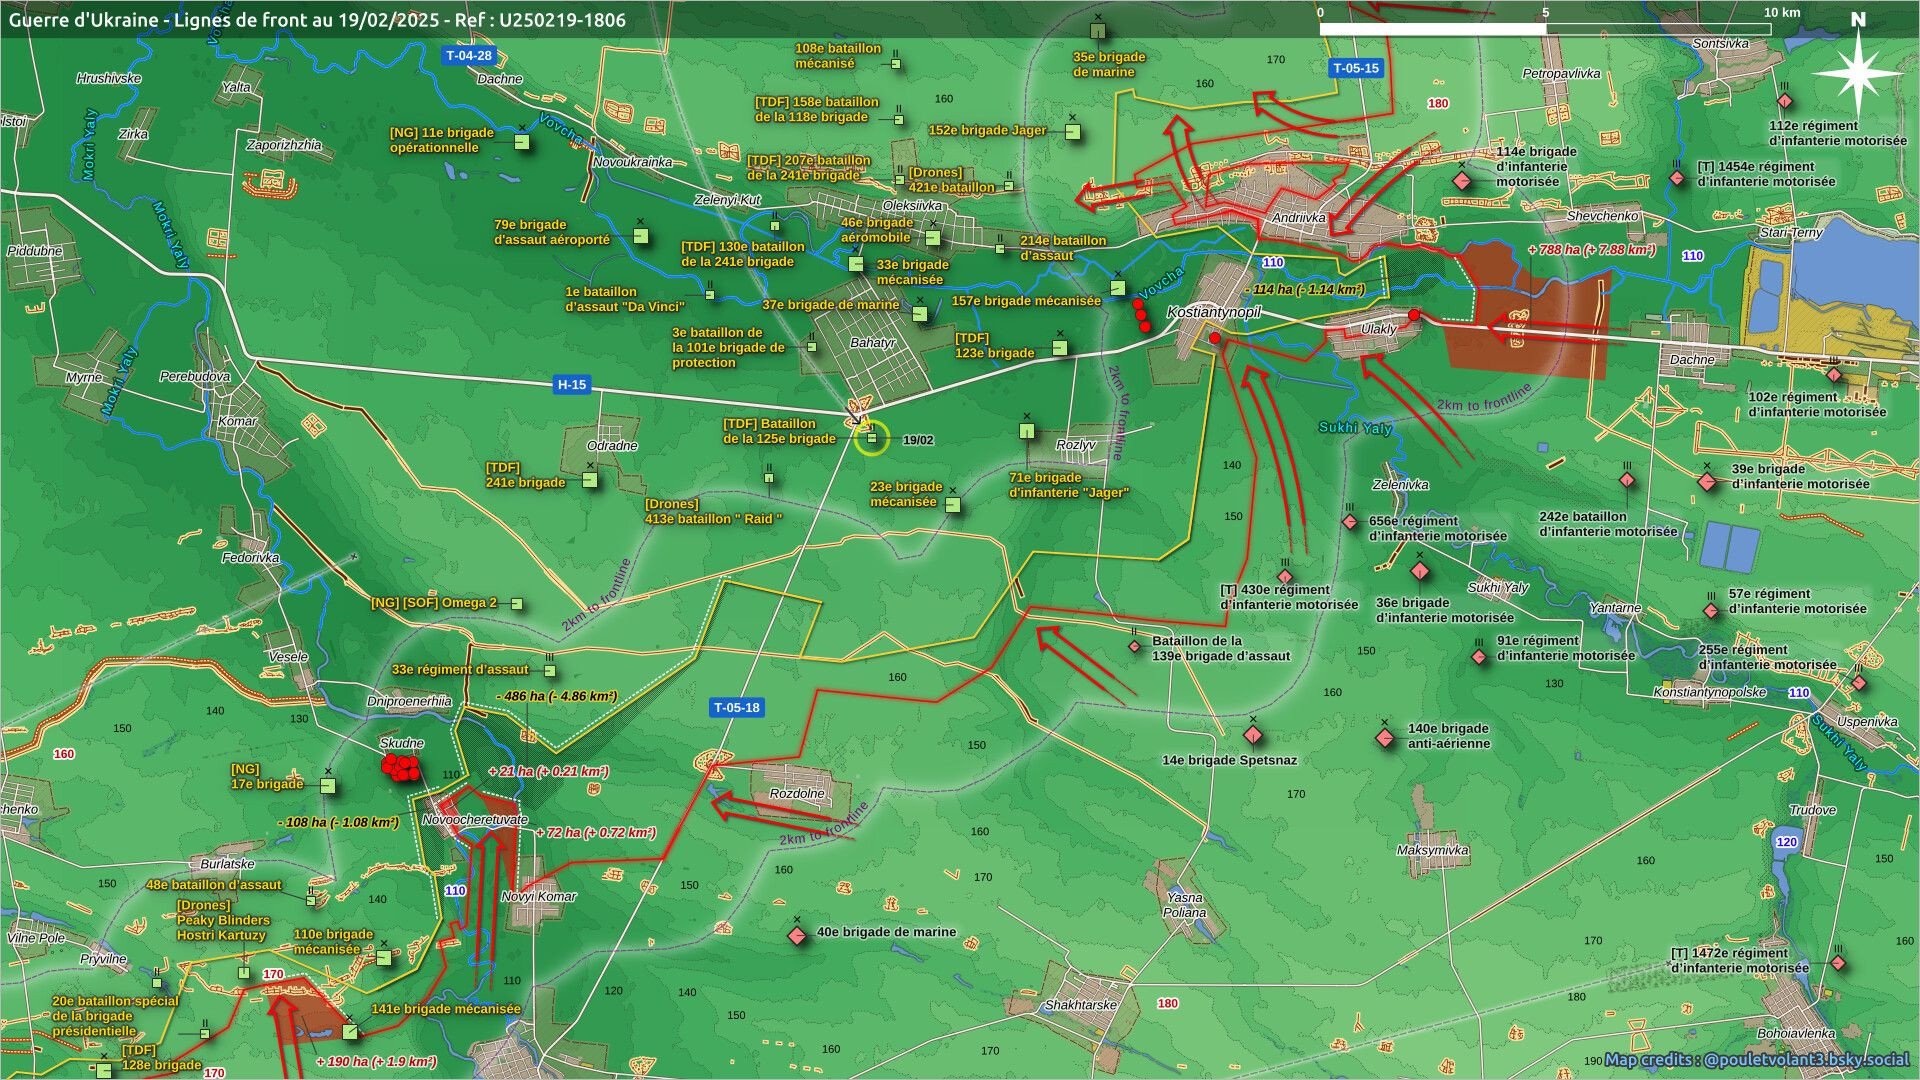The width and height of the screenshot is (1920, 1080).
Task: Select the 37e brigade de marine marker
Action: click(x=919, y=314)
